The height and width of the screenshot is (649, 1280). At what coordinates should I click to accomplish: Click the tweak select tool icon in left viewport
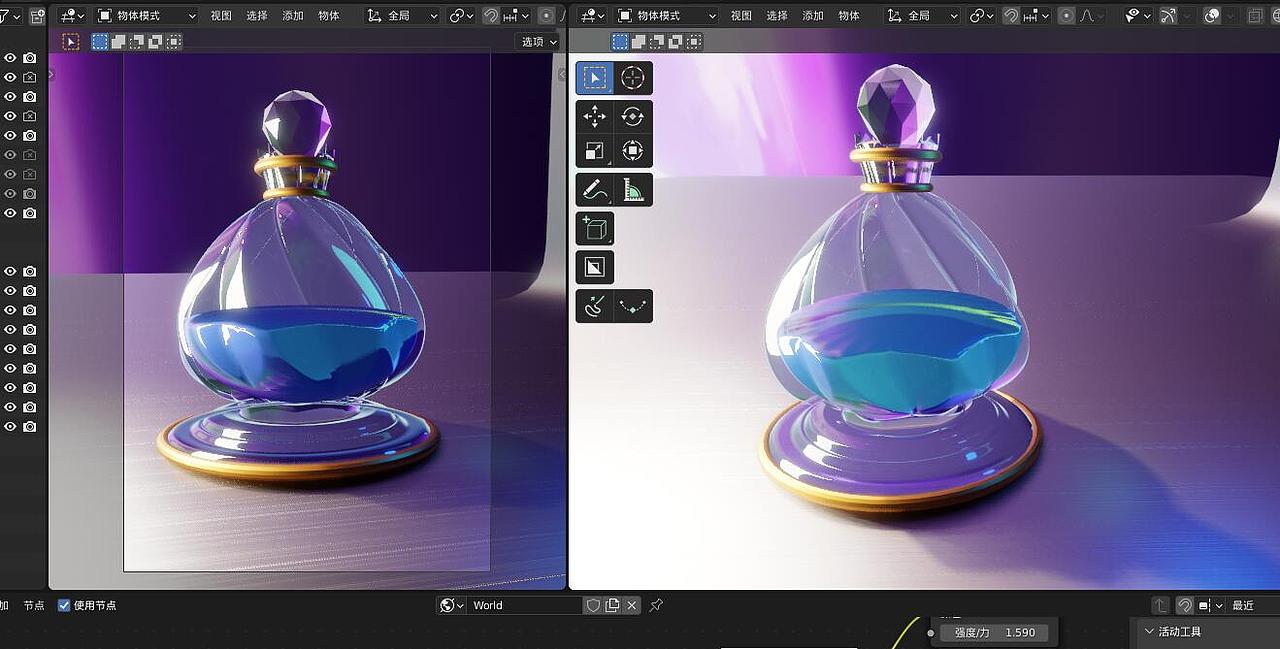[x=71, y=42]
